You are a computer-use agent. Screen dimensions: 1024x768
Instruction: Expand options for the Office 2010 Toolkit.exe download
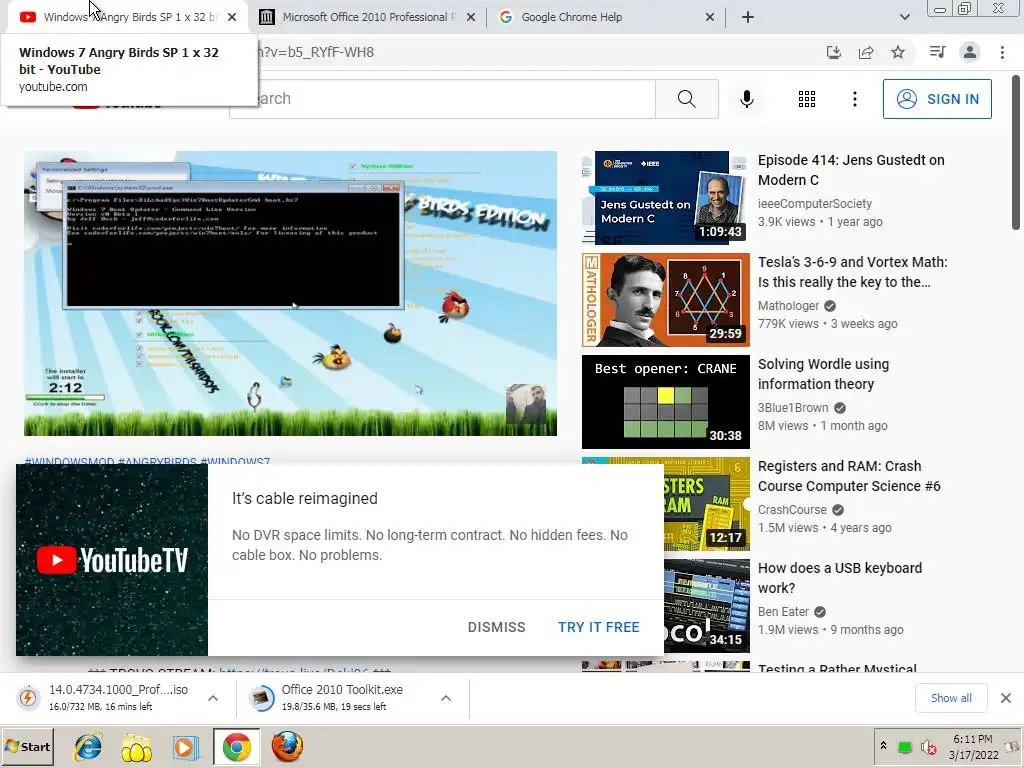(446, 698)
